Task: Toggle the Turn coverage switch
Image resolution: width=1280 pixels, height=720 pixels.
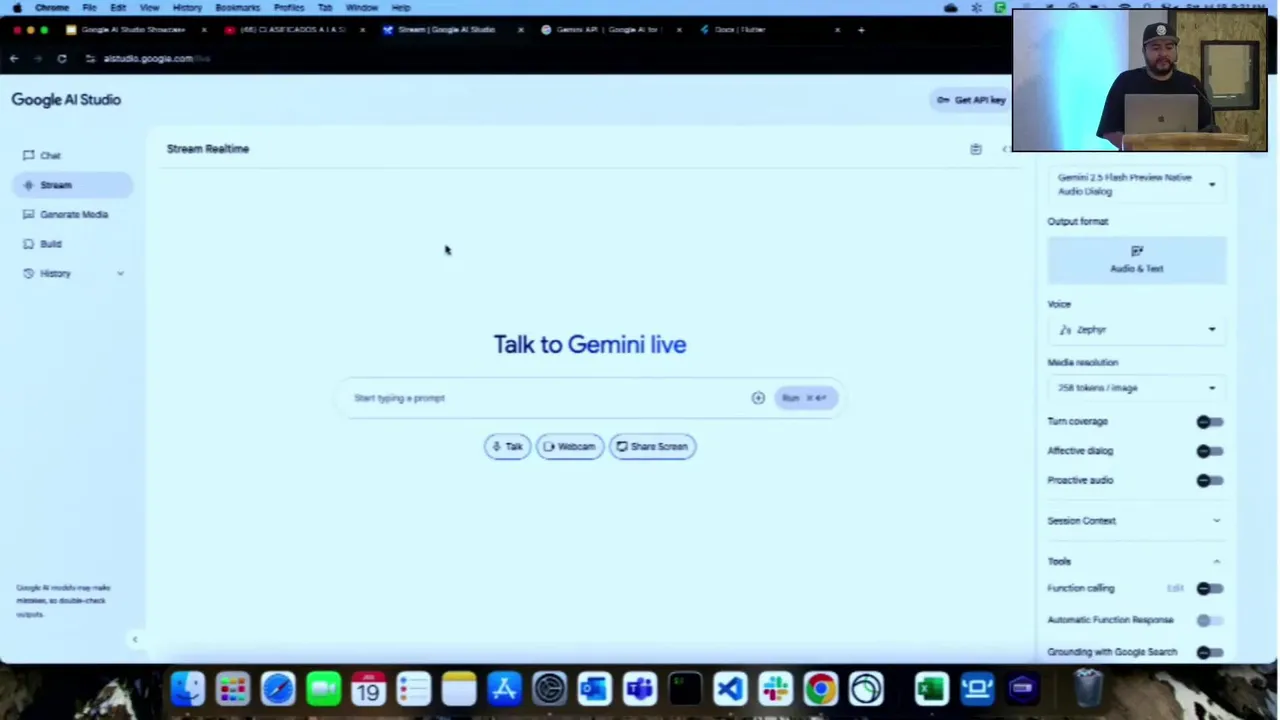Action: click(1210, 422)
